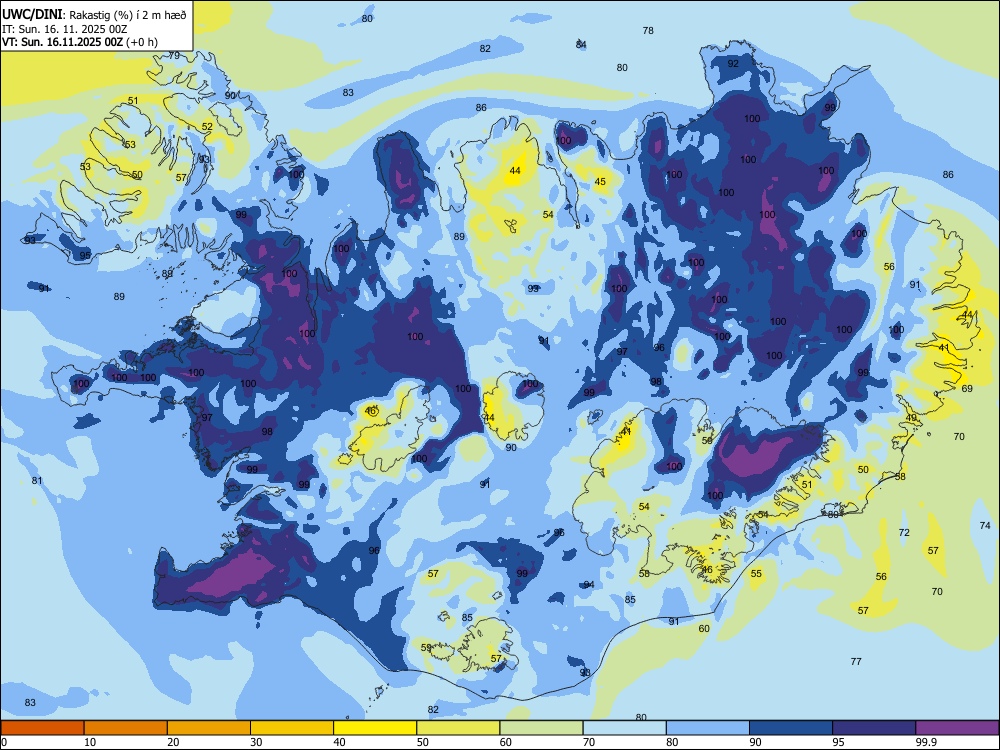Click the legend label '40'
The width and height of the screenshot is (1000, 750).
(x=339, y=742)
